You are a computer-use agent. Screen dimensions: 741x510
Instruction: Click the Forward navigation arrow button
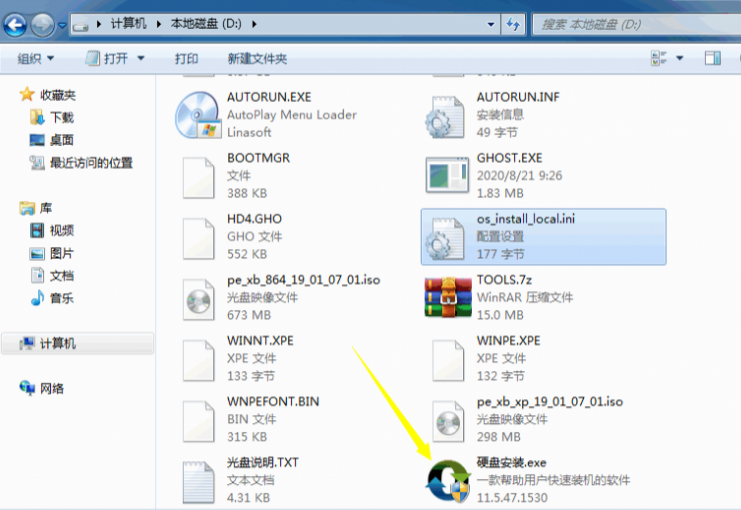click(43, 25)
